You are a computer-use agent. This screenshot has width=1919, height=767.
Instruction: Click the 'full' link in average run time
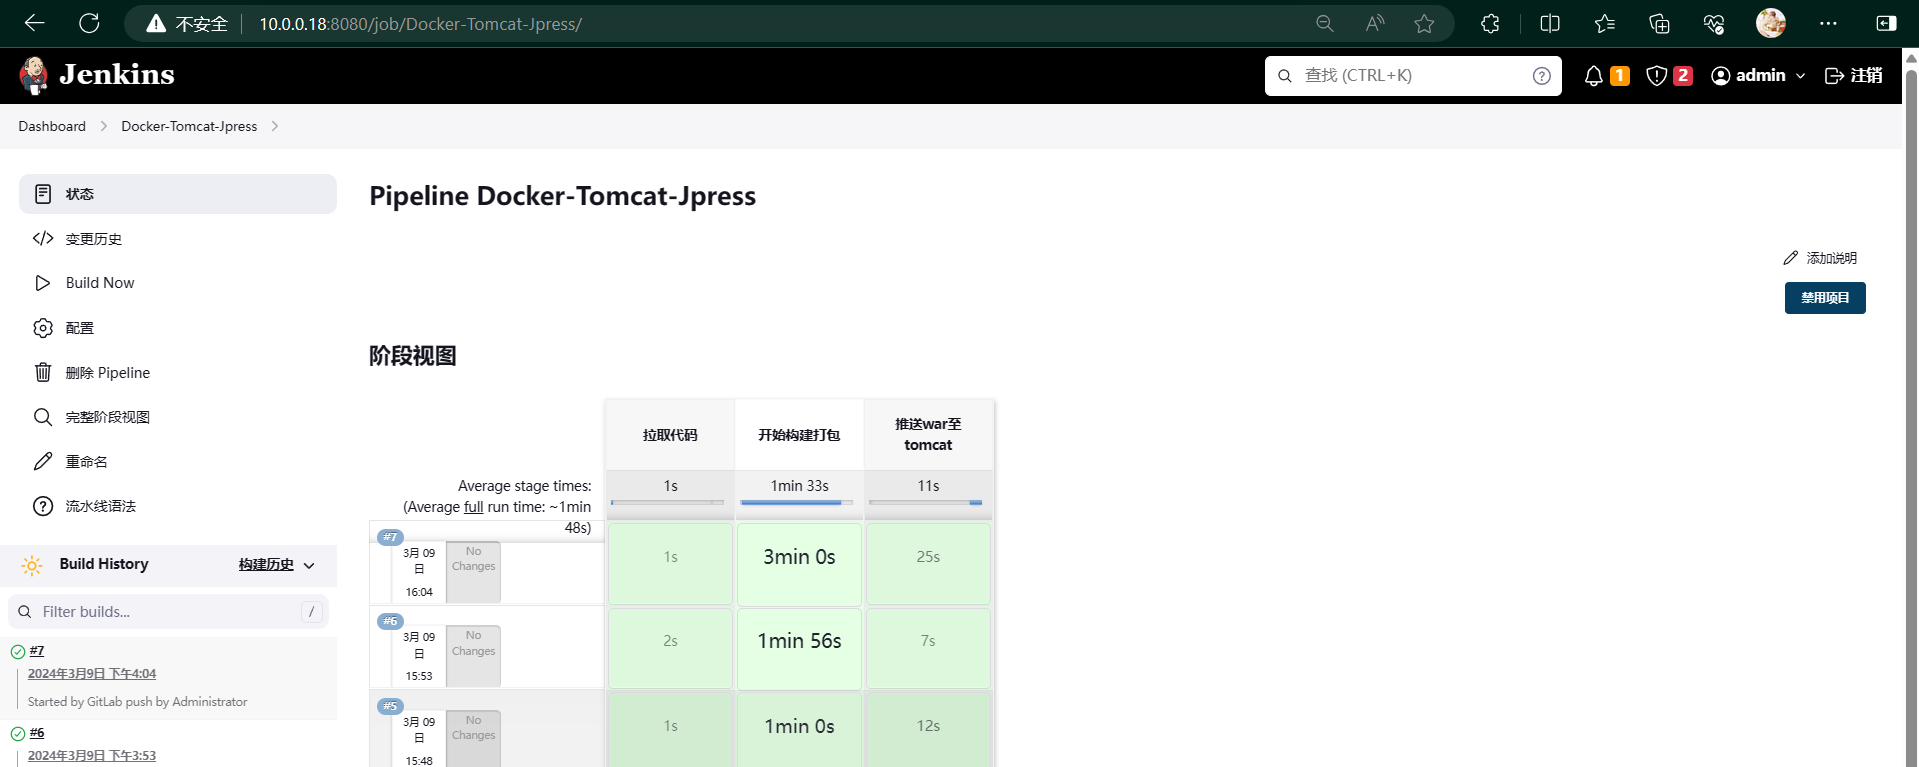coord(473,507)
